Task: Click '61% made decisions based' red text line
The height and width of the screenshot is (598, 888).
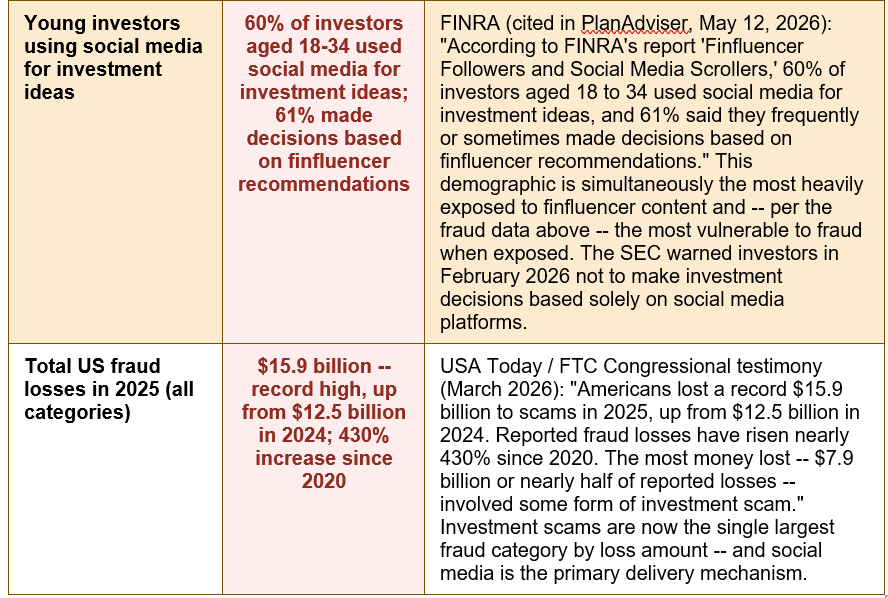Action: tap(323, 127)
